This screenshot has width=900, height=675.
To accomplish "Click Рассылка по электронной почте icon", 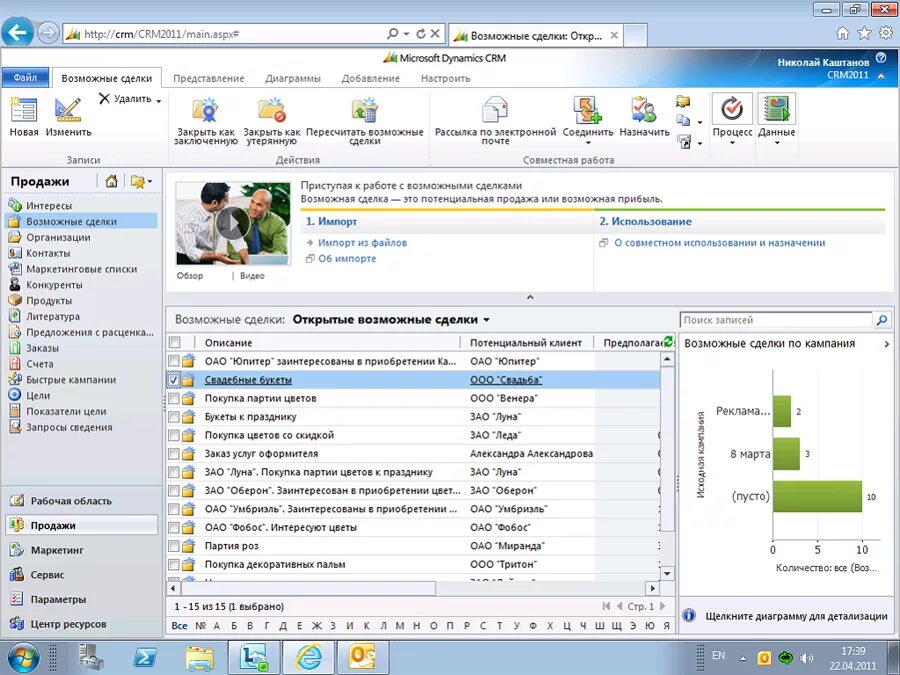I will coord(495,109).
